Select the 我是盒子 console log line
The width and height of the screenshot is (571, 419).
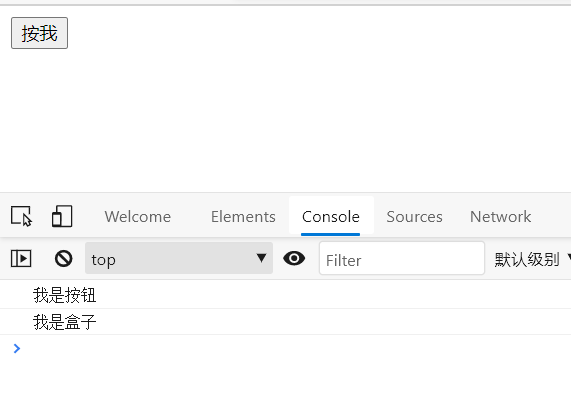286,322
